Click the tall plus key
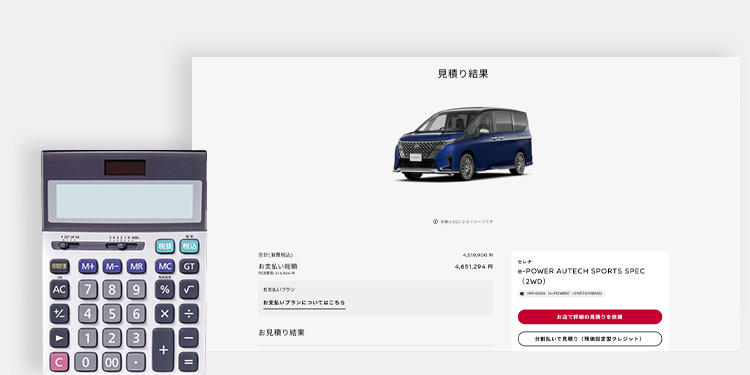 163,350
